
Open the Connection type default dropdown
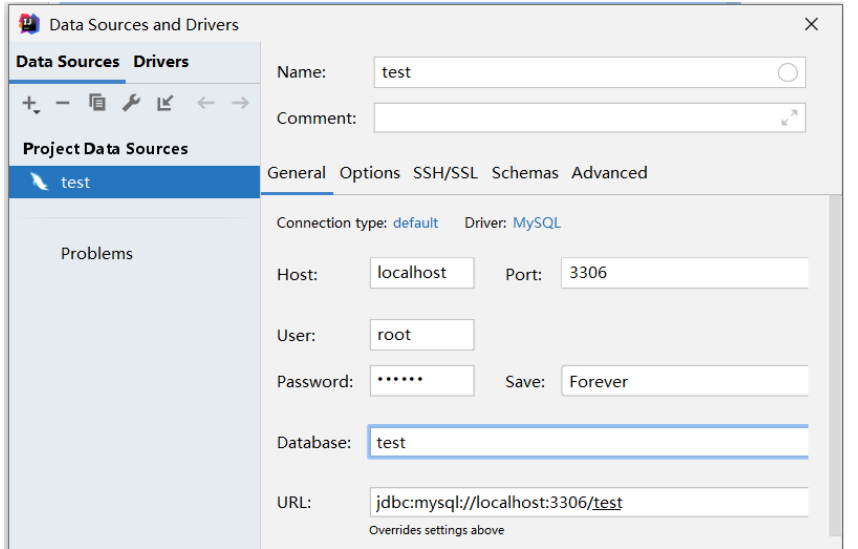415,223
